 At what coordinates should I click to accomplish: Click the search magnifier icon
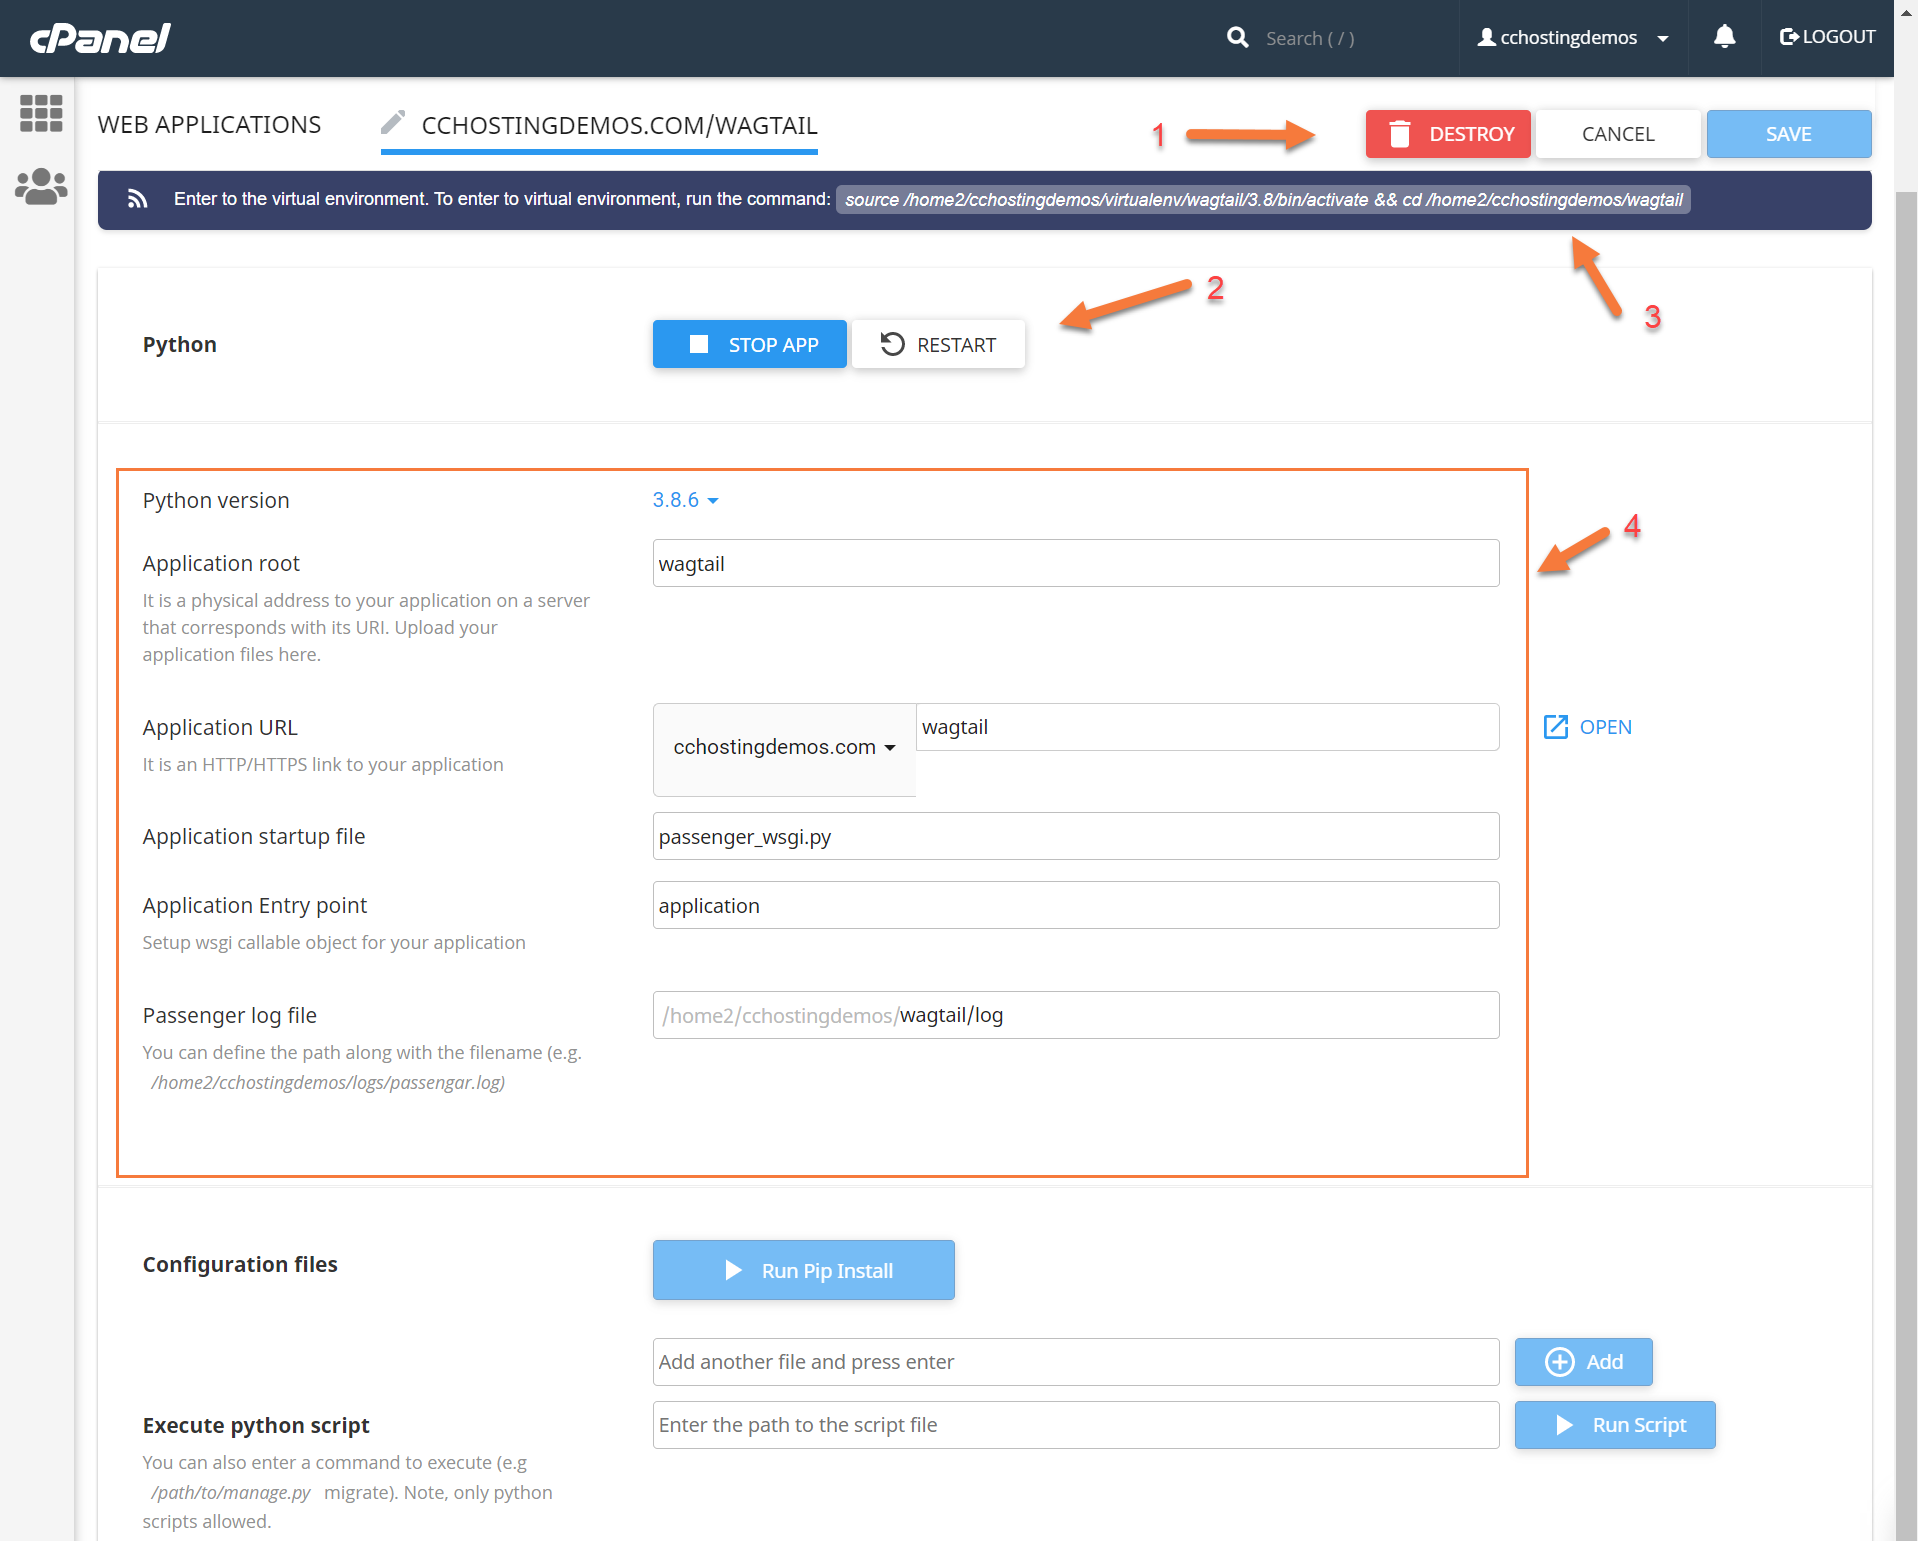click(1237, 38)
